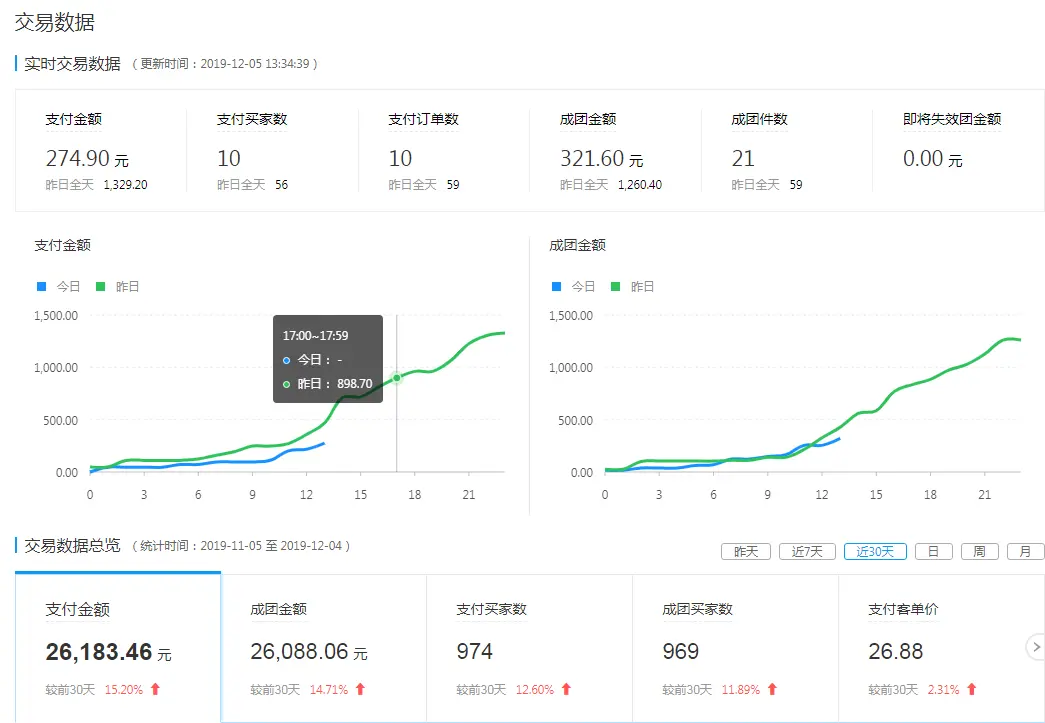Click the red up arrow in 支付金额 overview card

(x=155, y=689)
